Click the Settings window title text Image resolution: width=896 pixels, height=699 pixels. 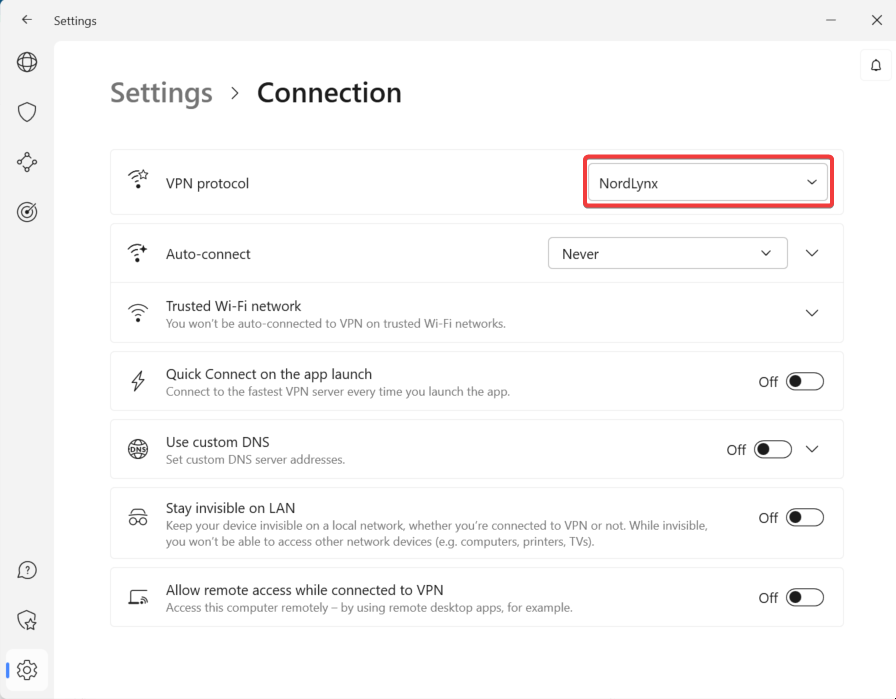(x=75, y=20)
